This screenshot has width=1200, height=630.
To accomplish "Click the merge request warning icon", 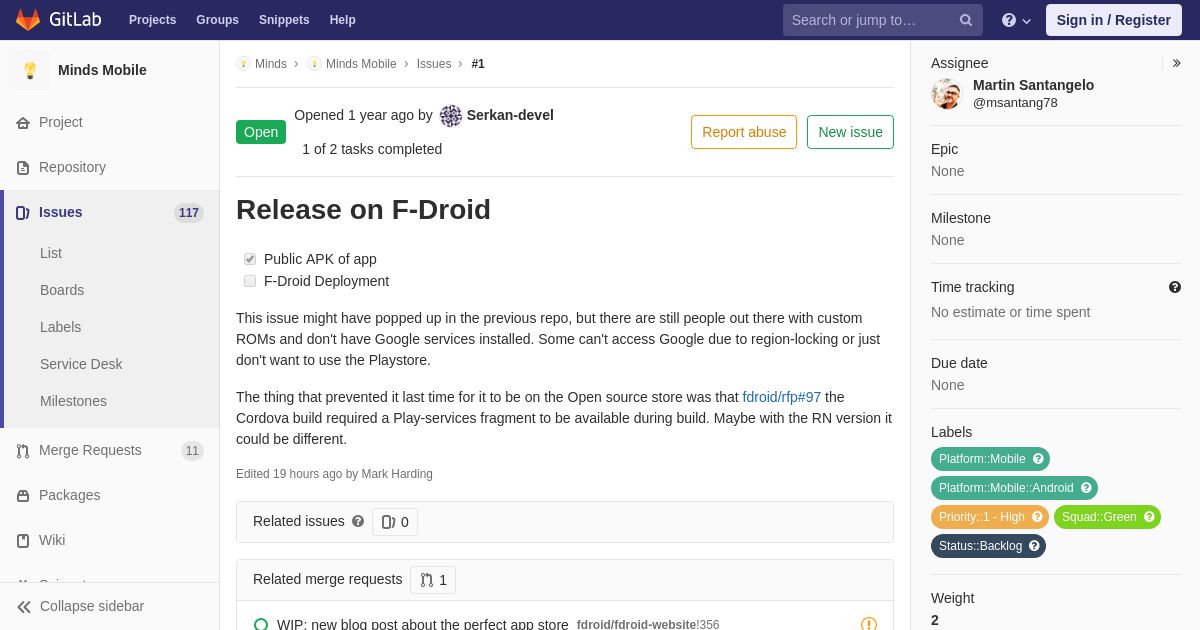I will coord(869,625).
